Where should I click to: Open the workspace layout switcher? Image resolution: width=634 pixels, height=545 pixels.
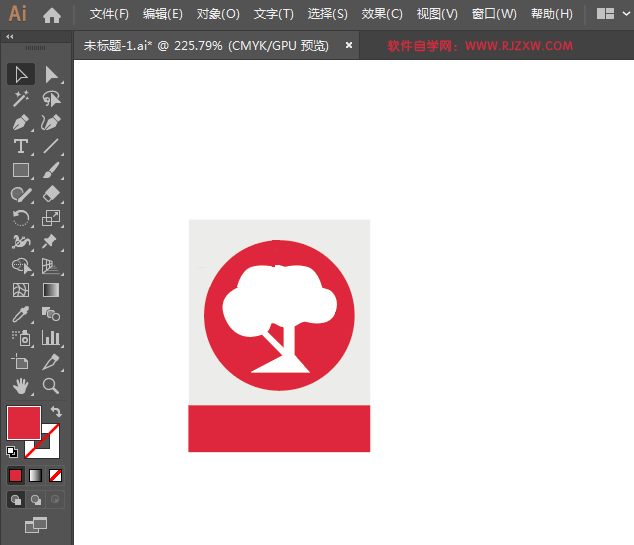click(x=605, y=14)
